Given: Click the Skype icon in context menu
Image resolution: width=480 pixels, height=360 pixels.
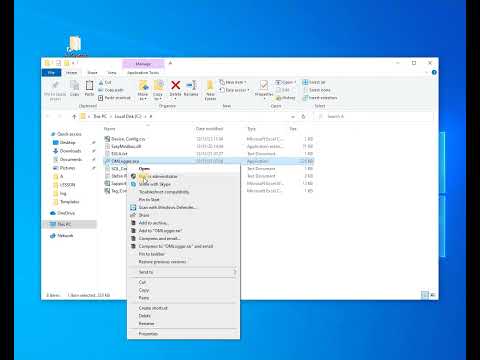Looking at the screenshot, I should coord(133,184).
